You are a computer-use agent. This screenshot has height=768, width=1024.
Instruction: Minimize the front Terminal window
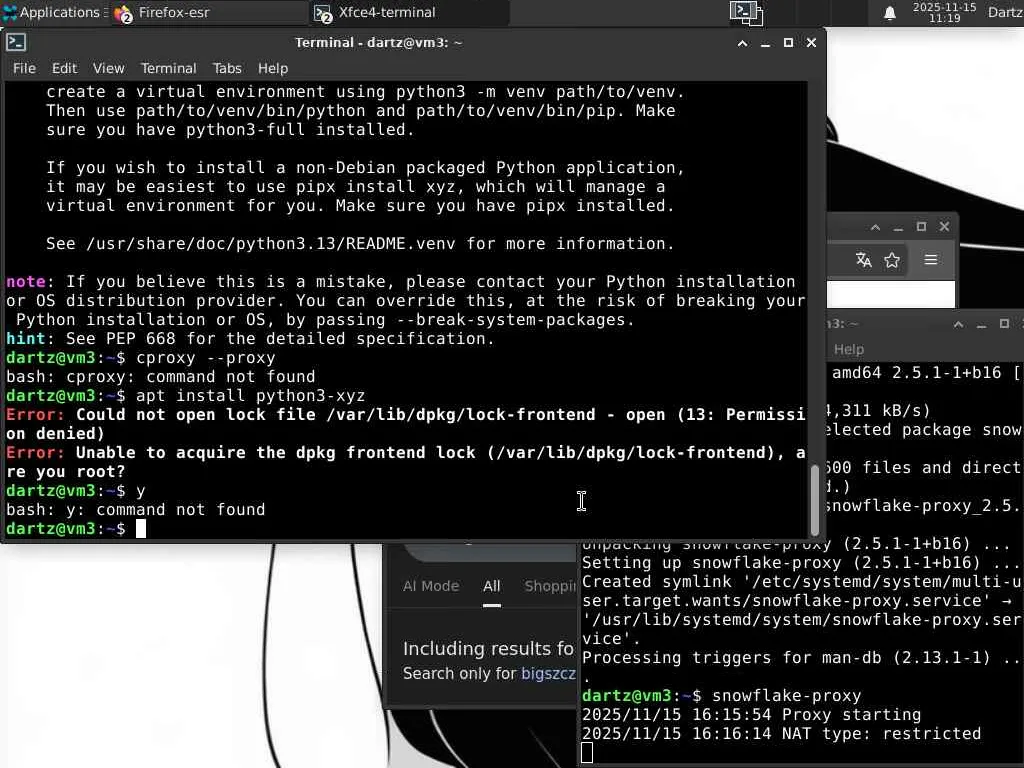click(765, 43)
